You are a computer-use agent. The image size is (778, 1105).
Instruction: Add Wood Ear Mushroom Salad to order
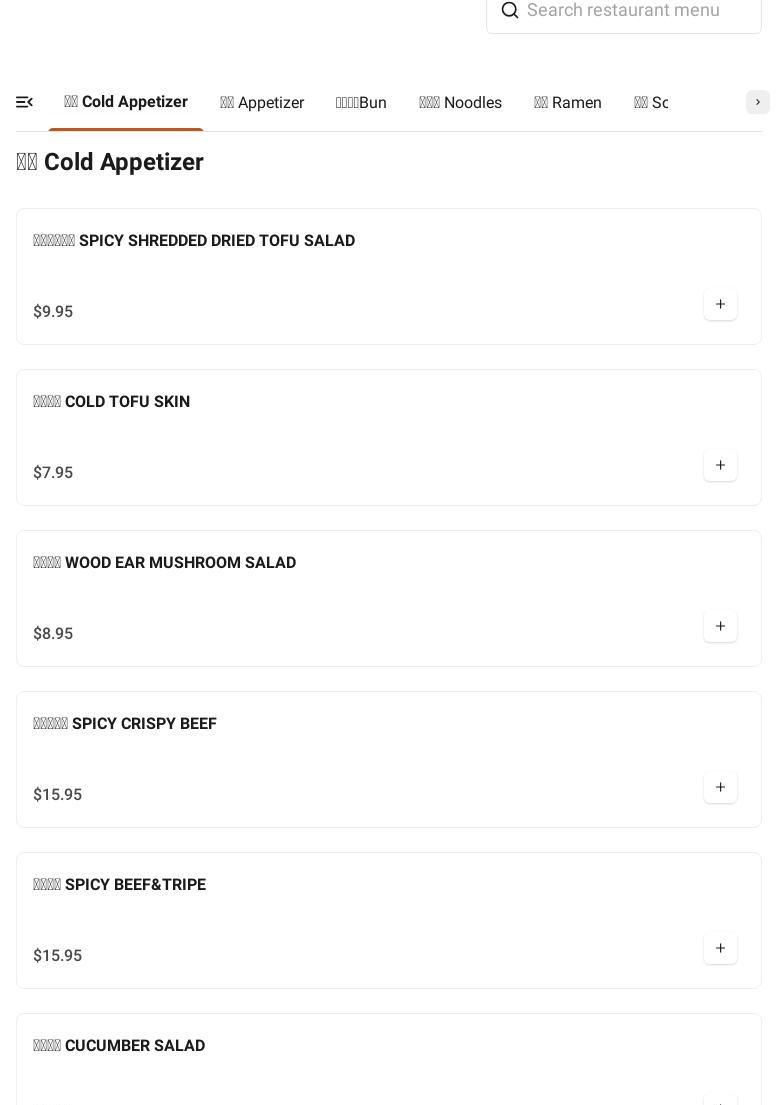click(x=720, y=626)
